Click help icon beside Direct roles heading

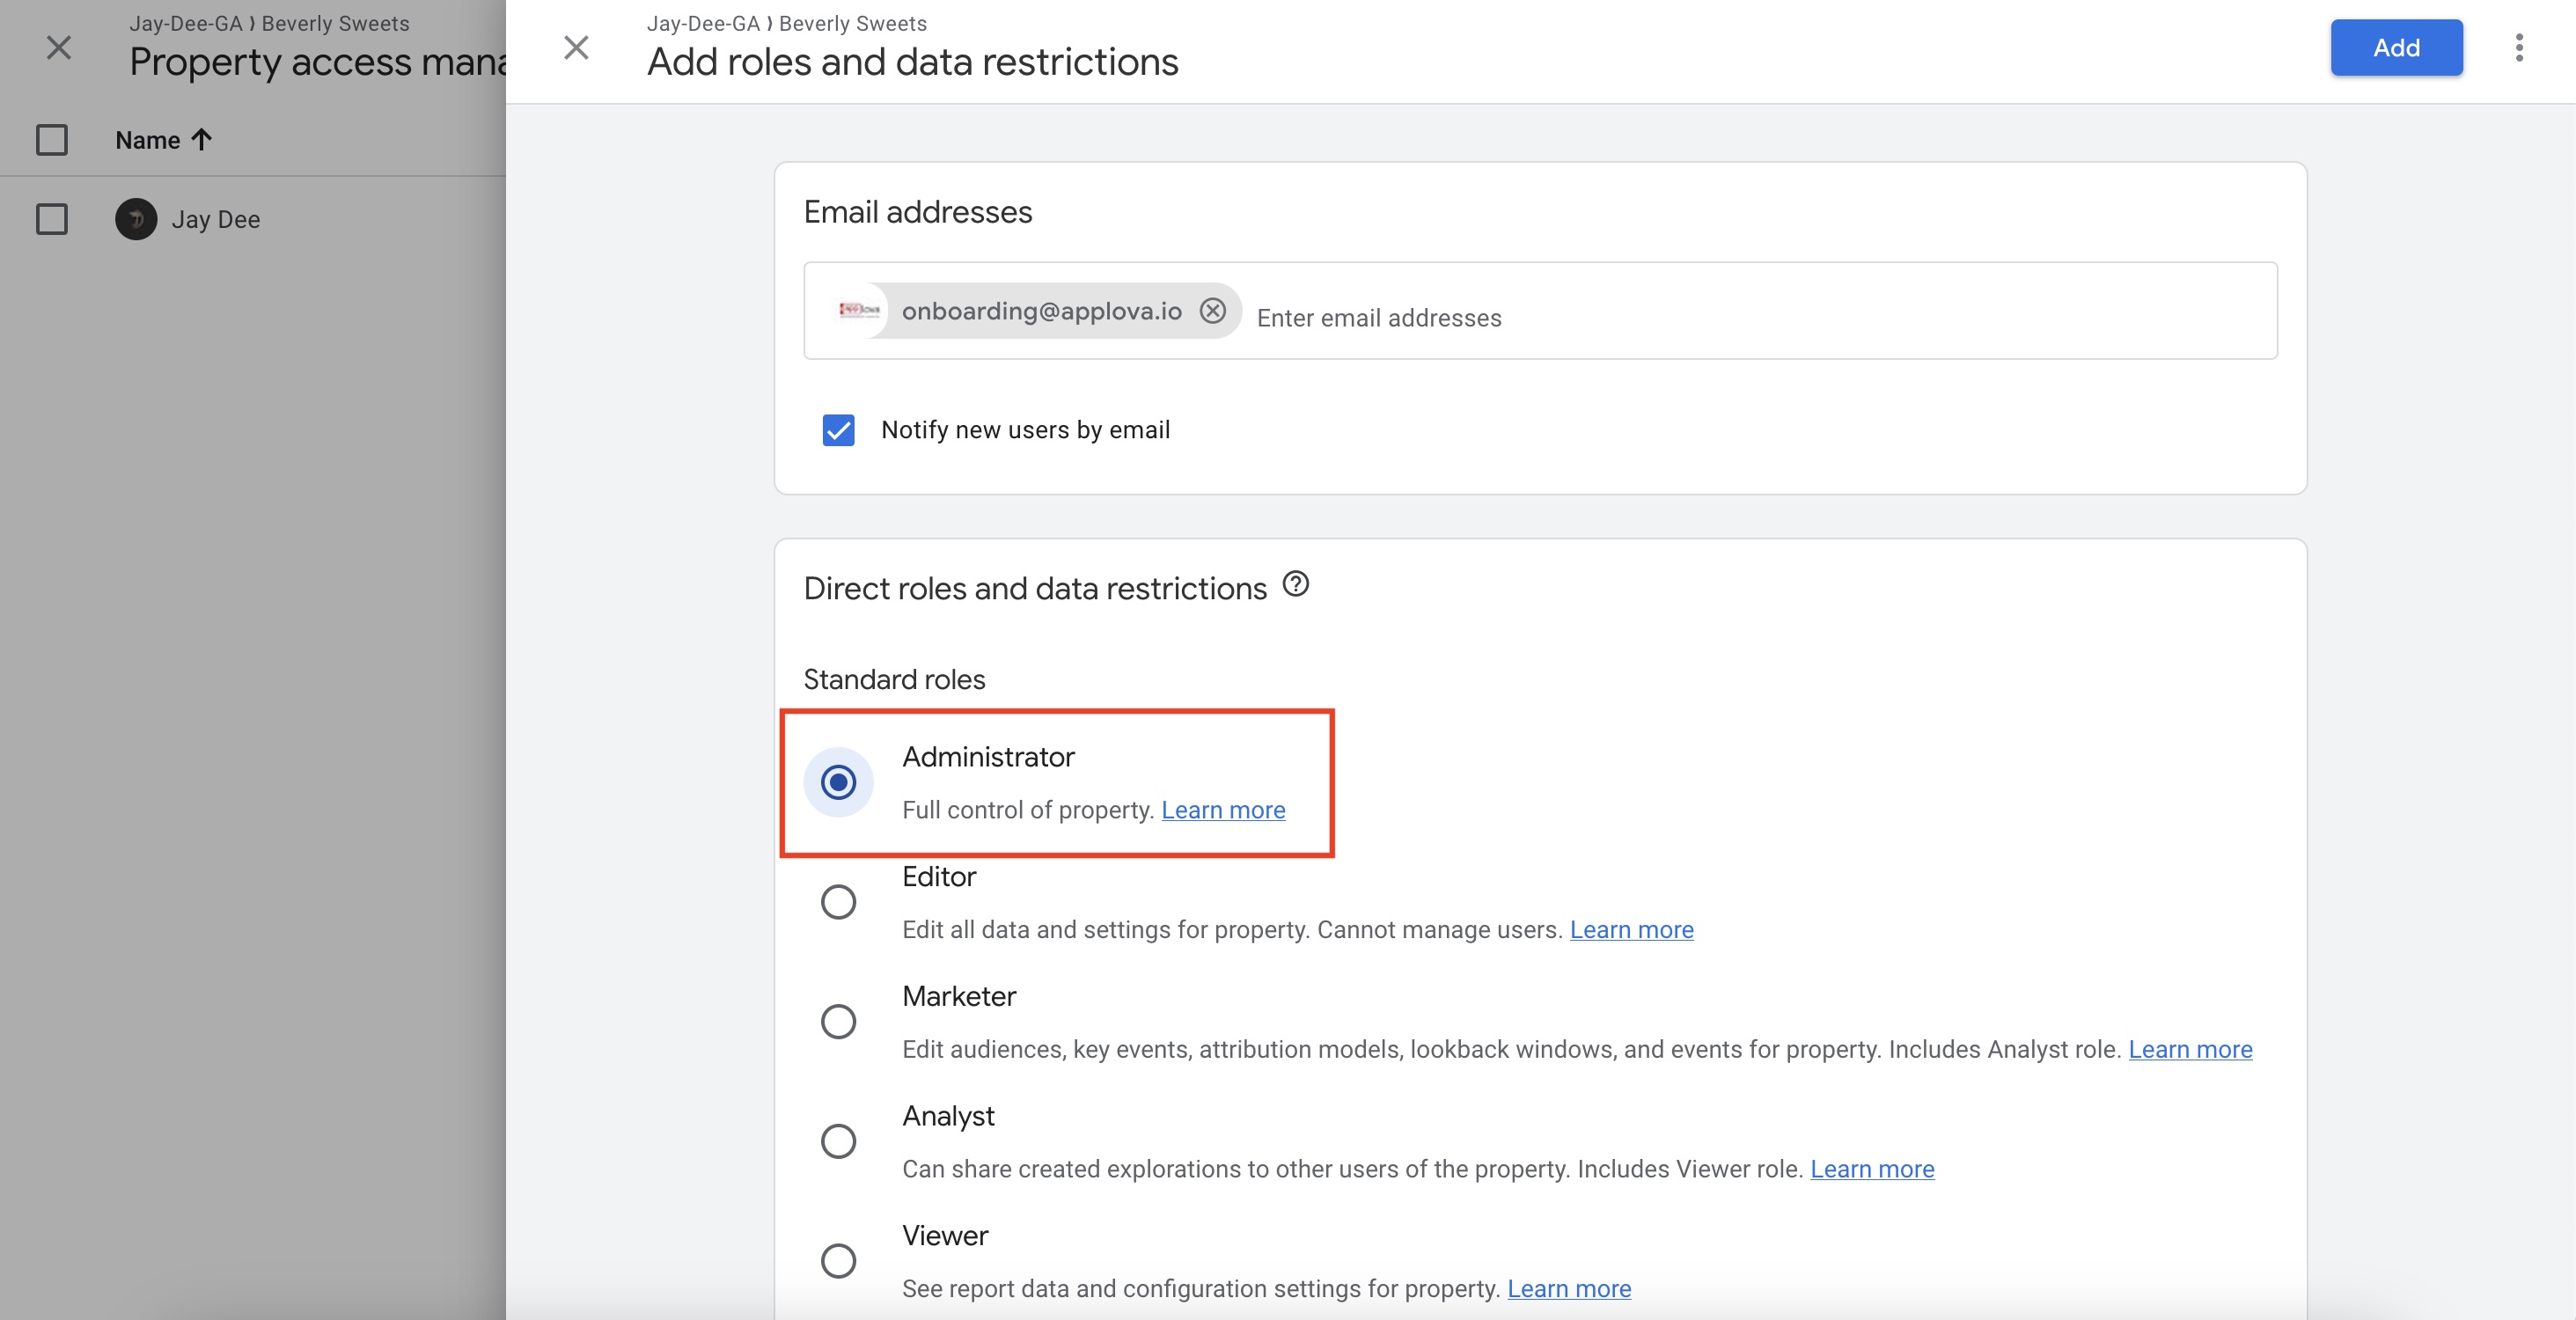click(1295, 584)
